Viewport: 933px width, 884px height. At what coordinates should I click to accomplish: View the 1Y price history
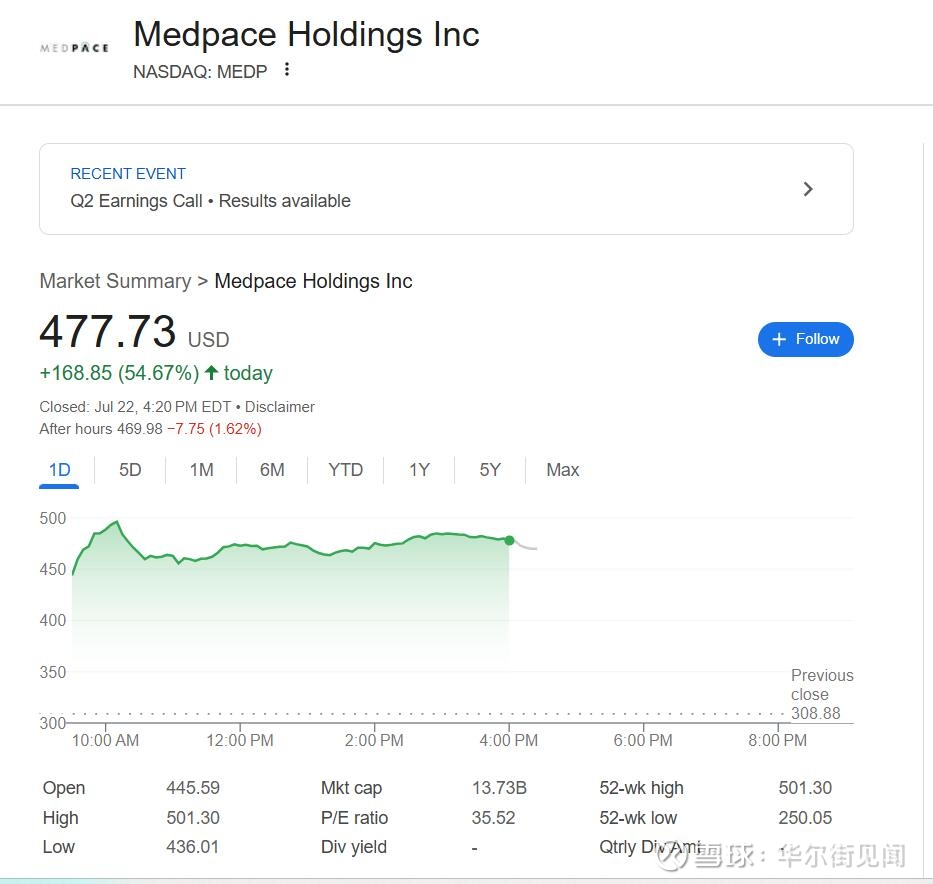pos(419,470)
